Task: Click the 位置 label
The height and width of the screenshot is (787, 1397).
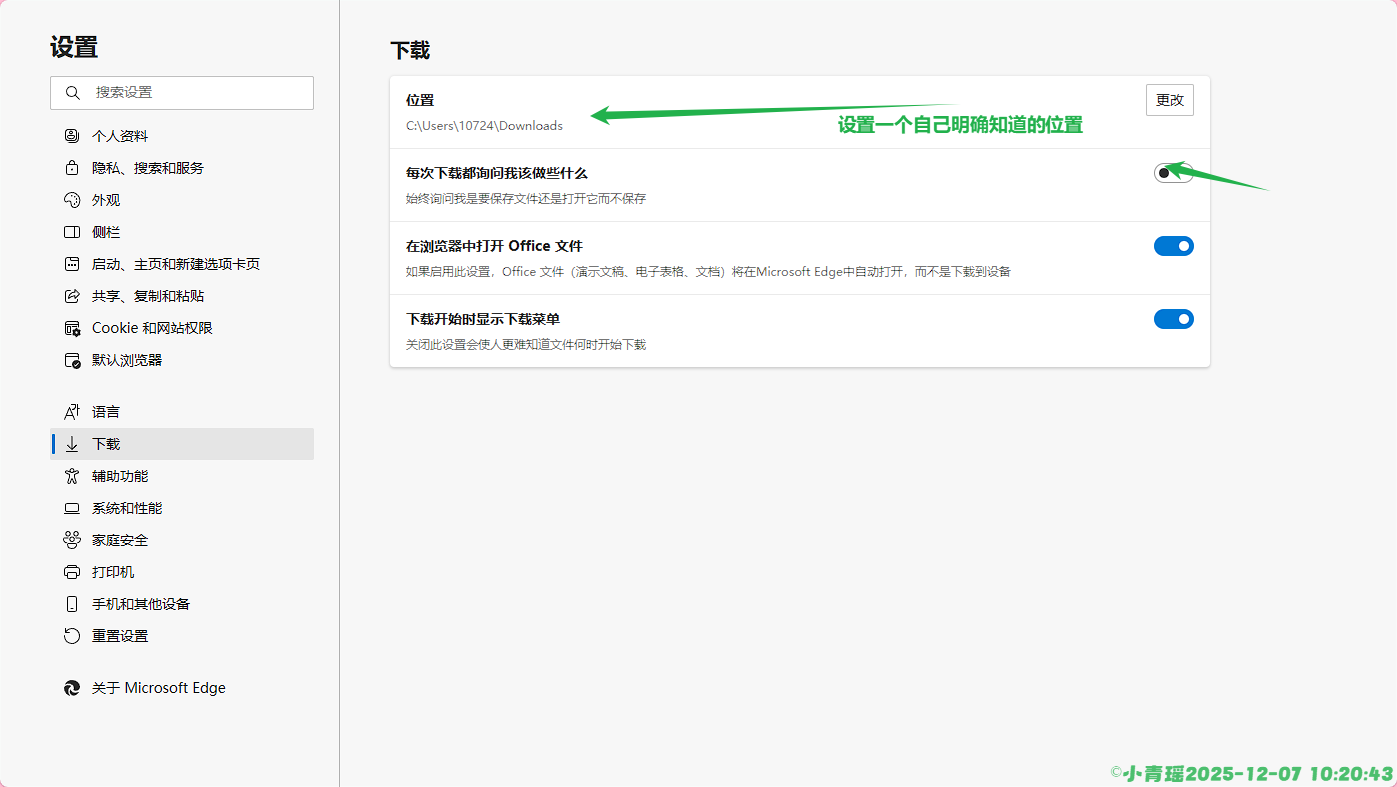Action: [x=420, y=100]
